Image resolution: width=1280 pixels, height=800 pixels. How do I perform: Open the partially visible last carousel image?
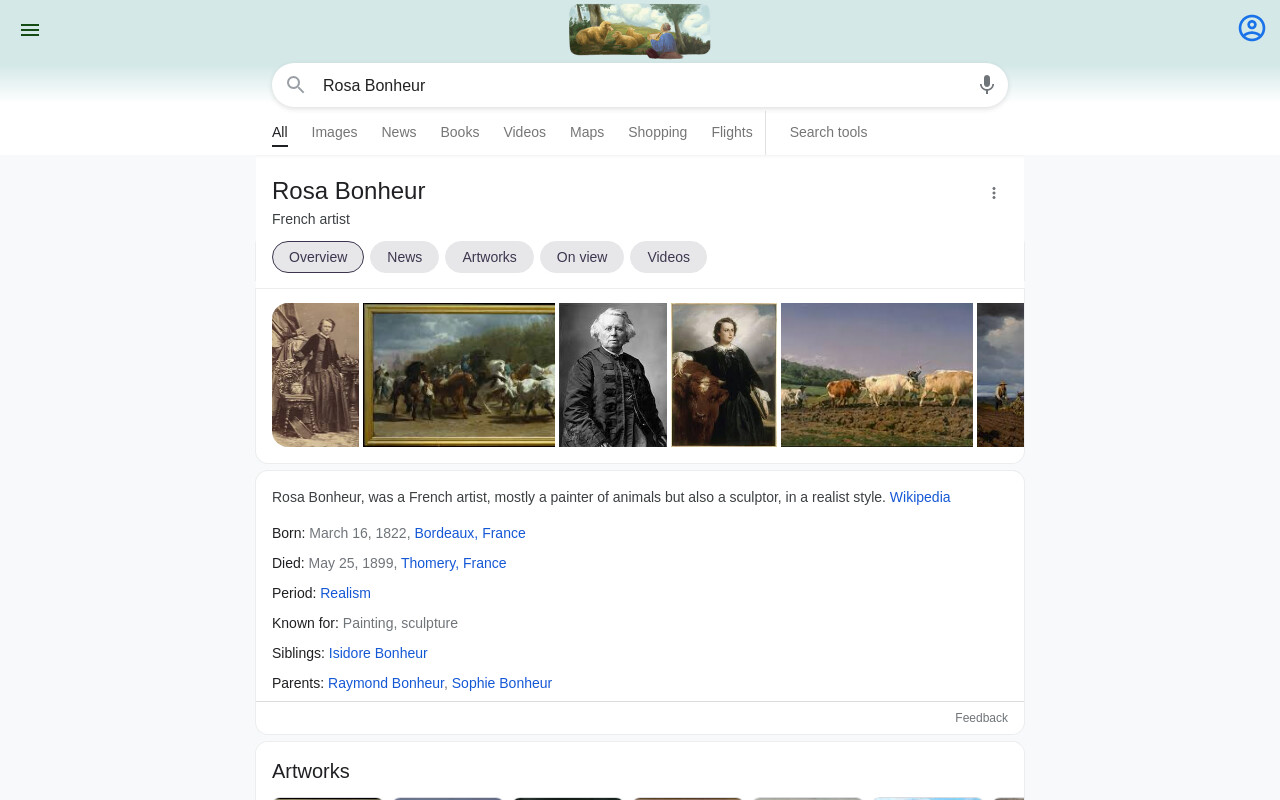[1000, 375]
